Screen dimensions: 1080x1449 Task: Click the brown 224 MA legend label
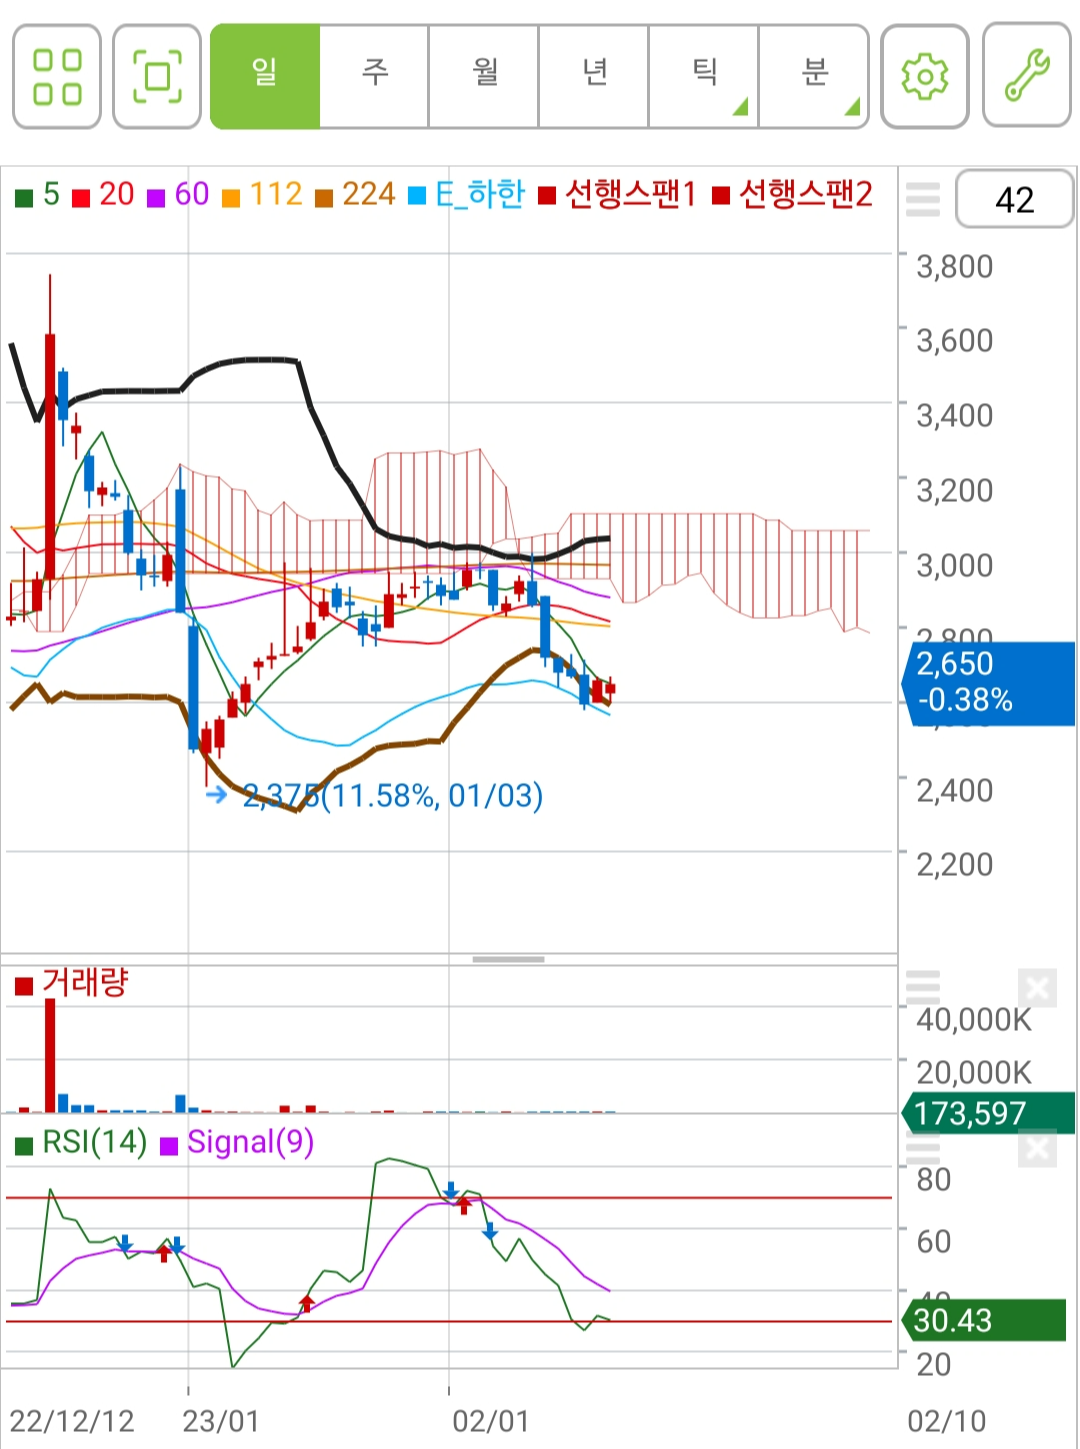tap(369, 194)
